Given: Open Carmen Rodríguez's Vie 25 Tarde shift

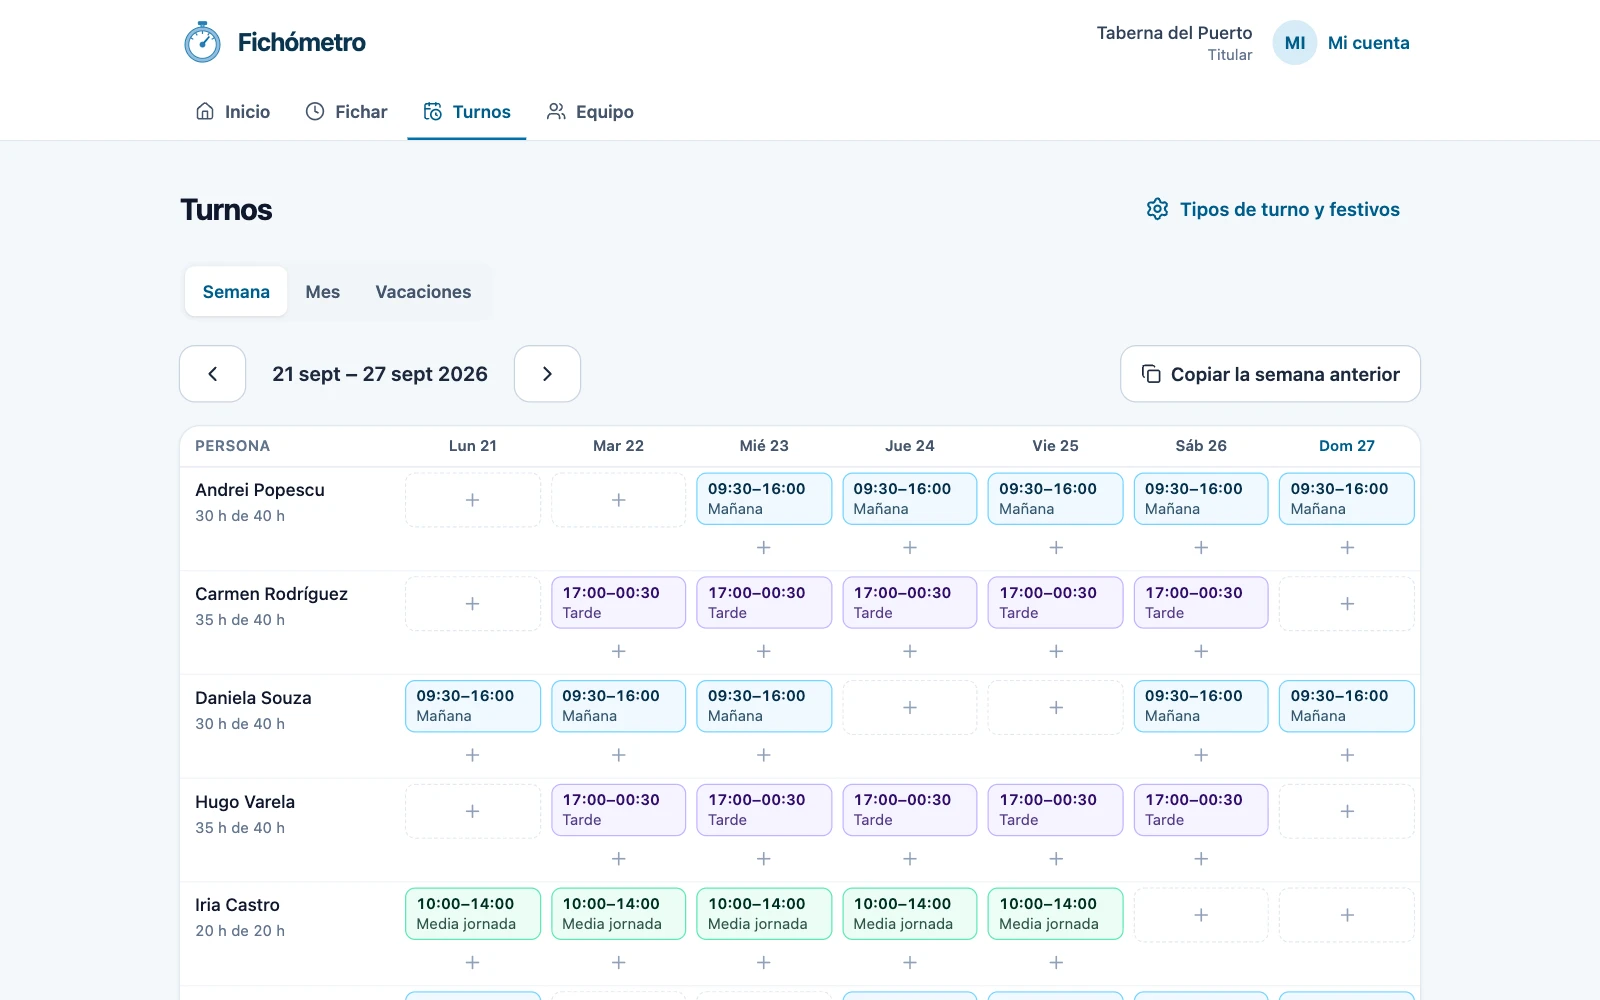Looking at the screenshot, I should pos(1056,603).
